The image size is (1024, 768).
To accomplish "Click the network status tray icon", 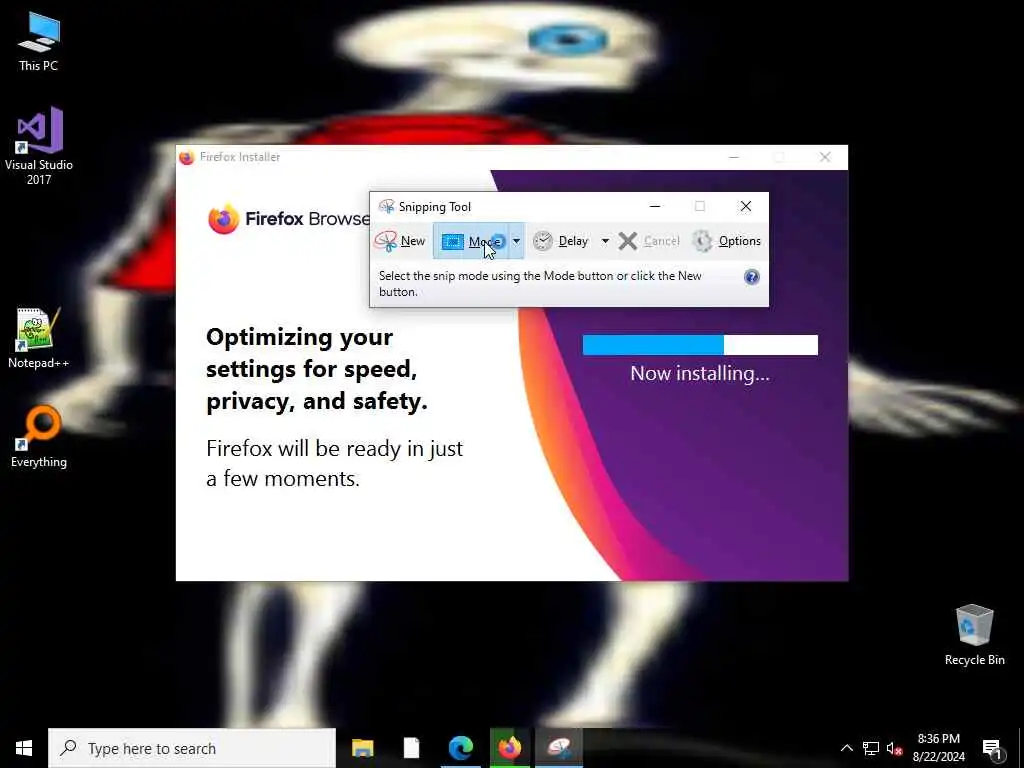I will point(871,748).
